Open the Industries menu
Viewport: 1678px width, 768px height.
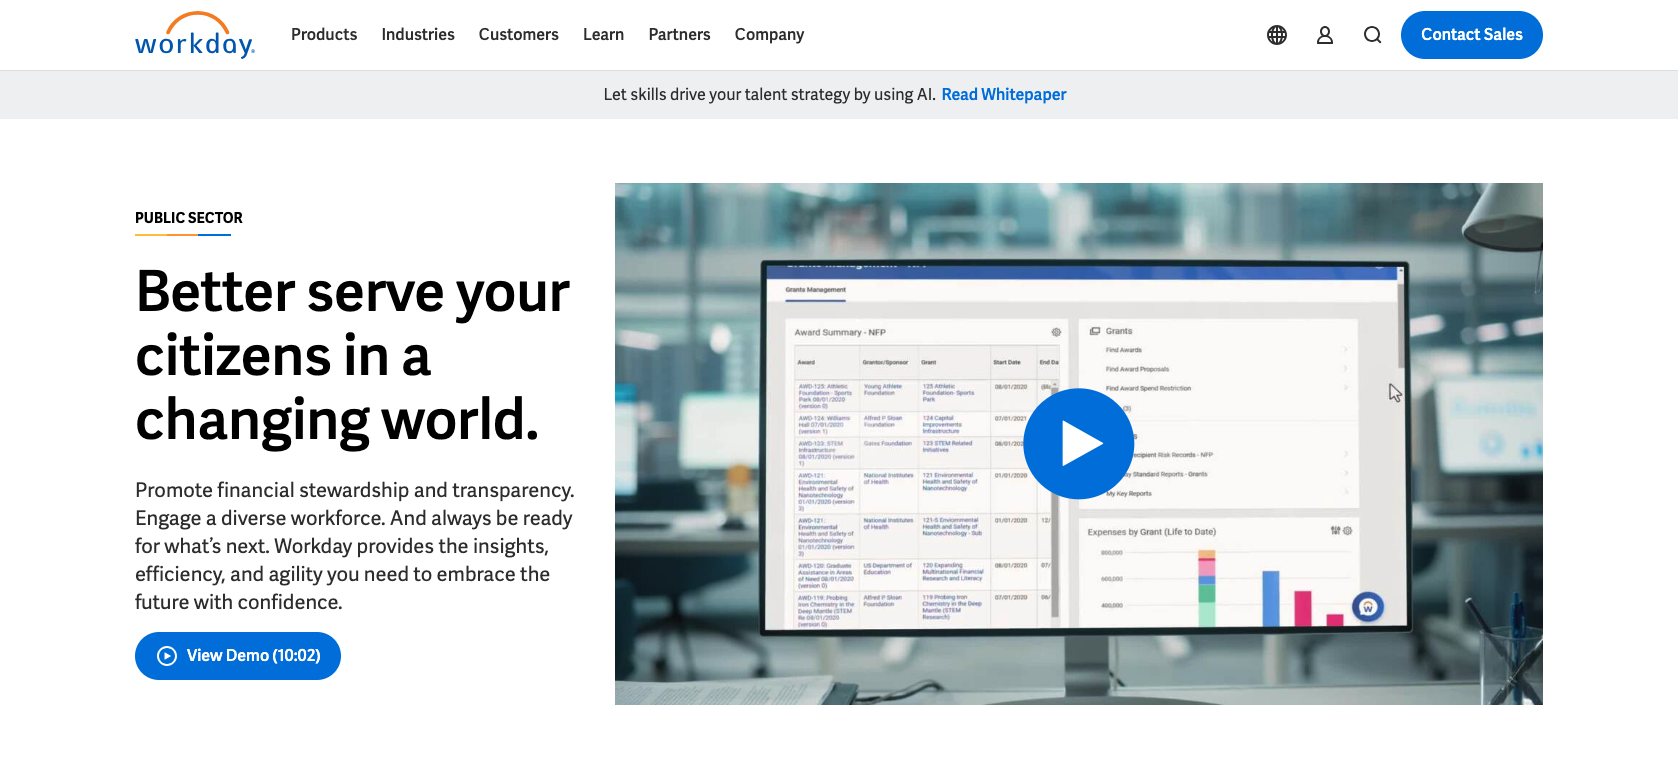click(418, 35)
